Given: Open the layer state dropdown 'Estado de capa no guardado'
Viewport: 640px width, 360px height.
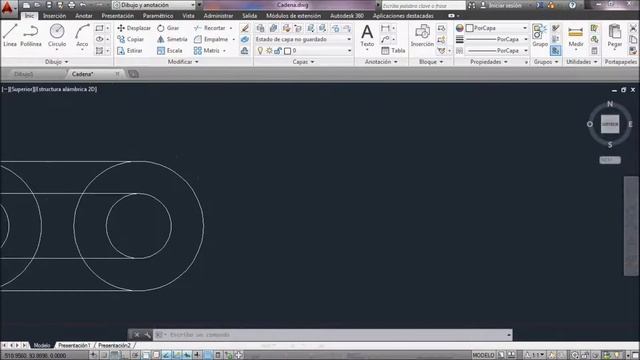Looking at the screenshot, I should click(303, 39).
